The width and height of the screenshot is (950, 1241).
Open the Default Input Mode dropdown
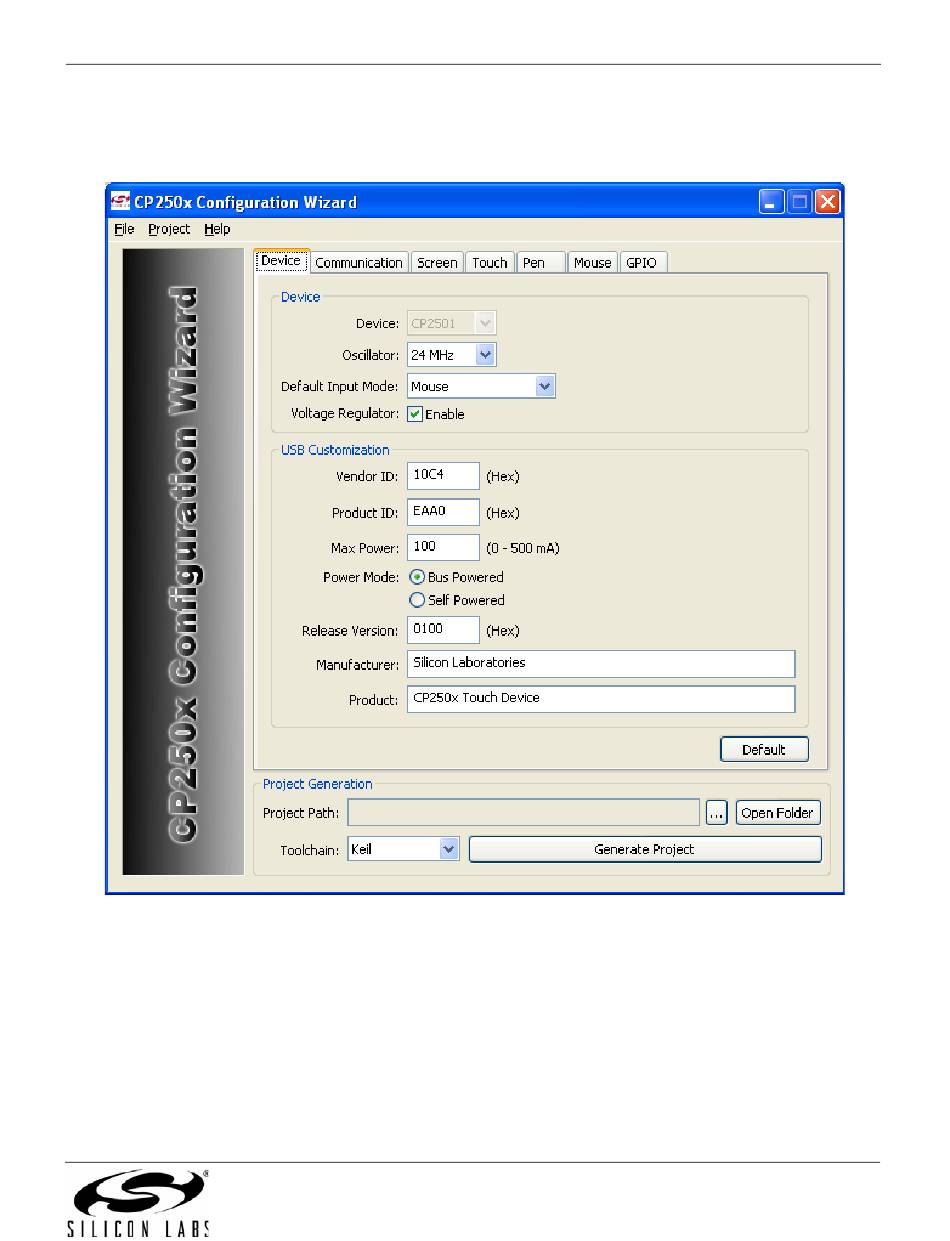tap(481, 386)
